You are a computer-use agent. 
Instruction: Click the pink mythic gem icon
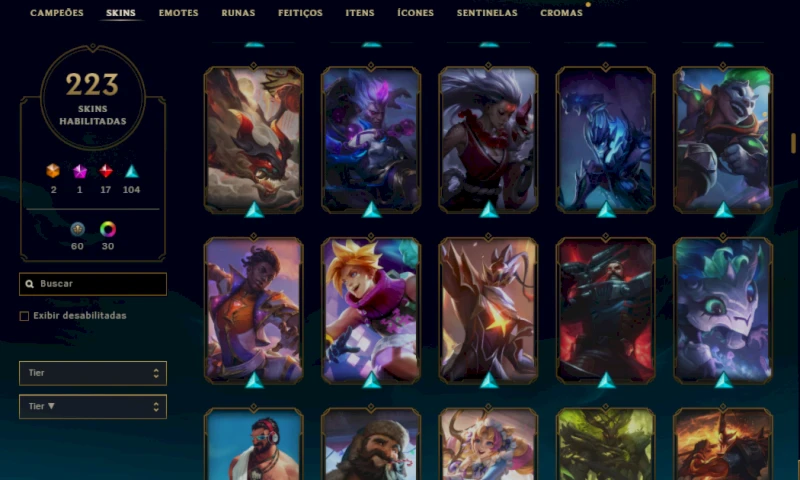80,171
